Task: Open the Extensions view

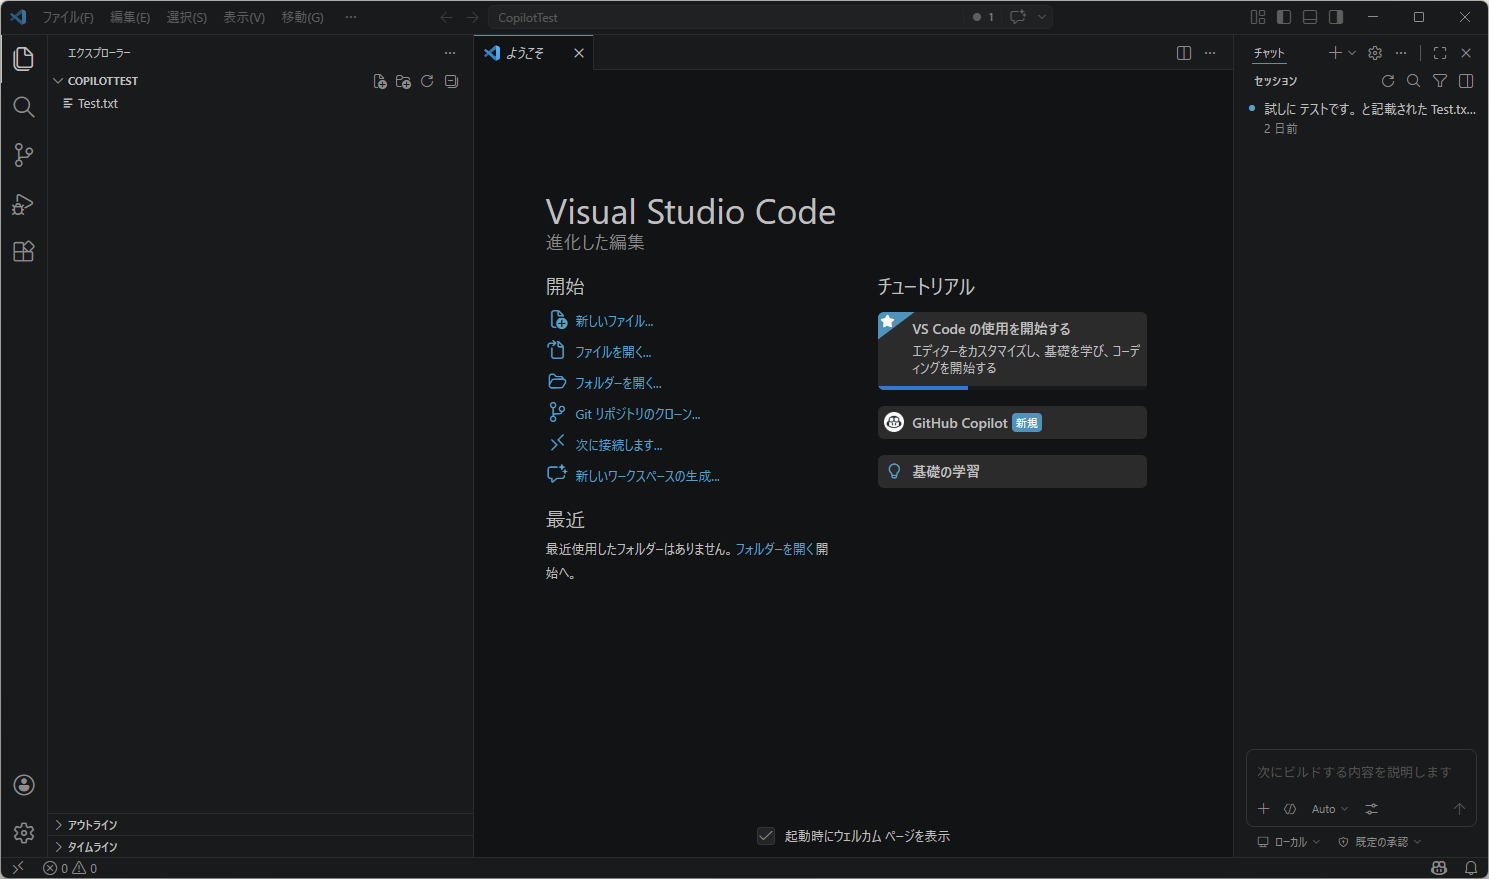Action: (x=24, y=252)
